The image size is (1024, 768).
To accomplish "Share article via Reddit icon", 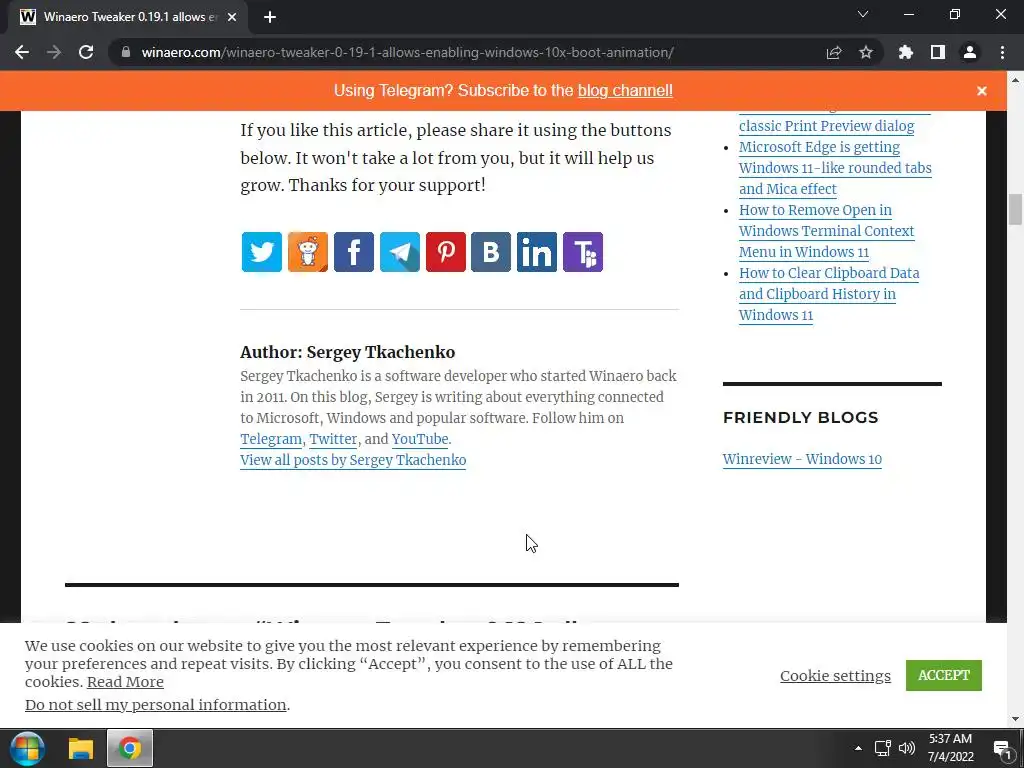I will tap(308, 251).
